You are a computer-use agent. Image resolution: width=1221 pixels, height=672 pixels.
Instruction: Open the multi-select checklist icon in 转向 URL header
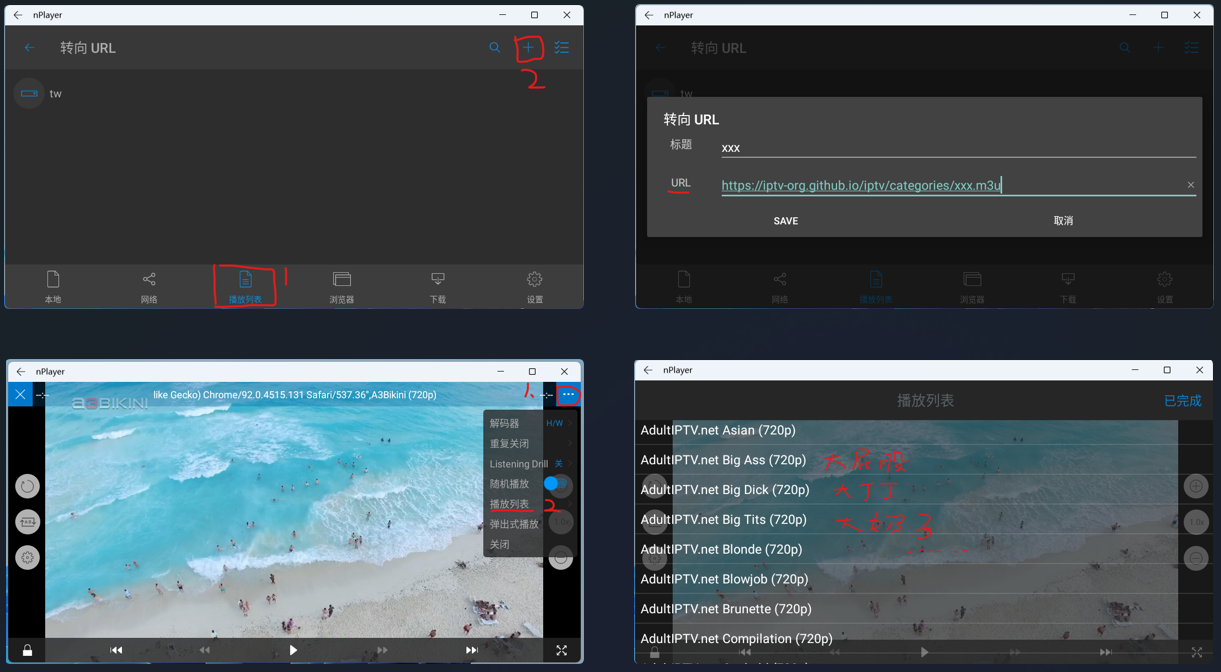tap(562, 47)
